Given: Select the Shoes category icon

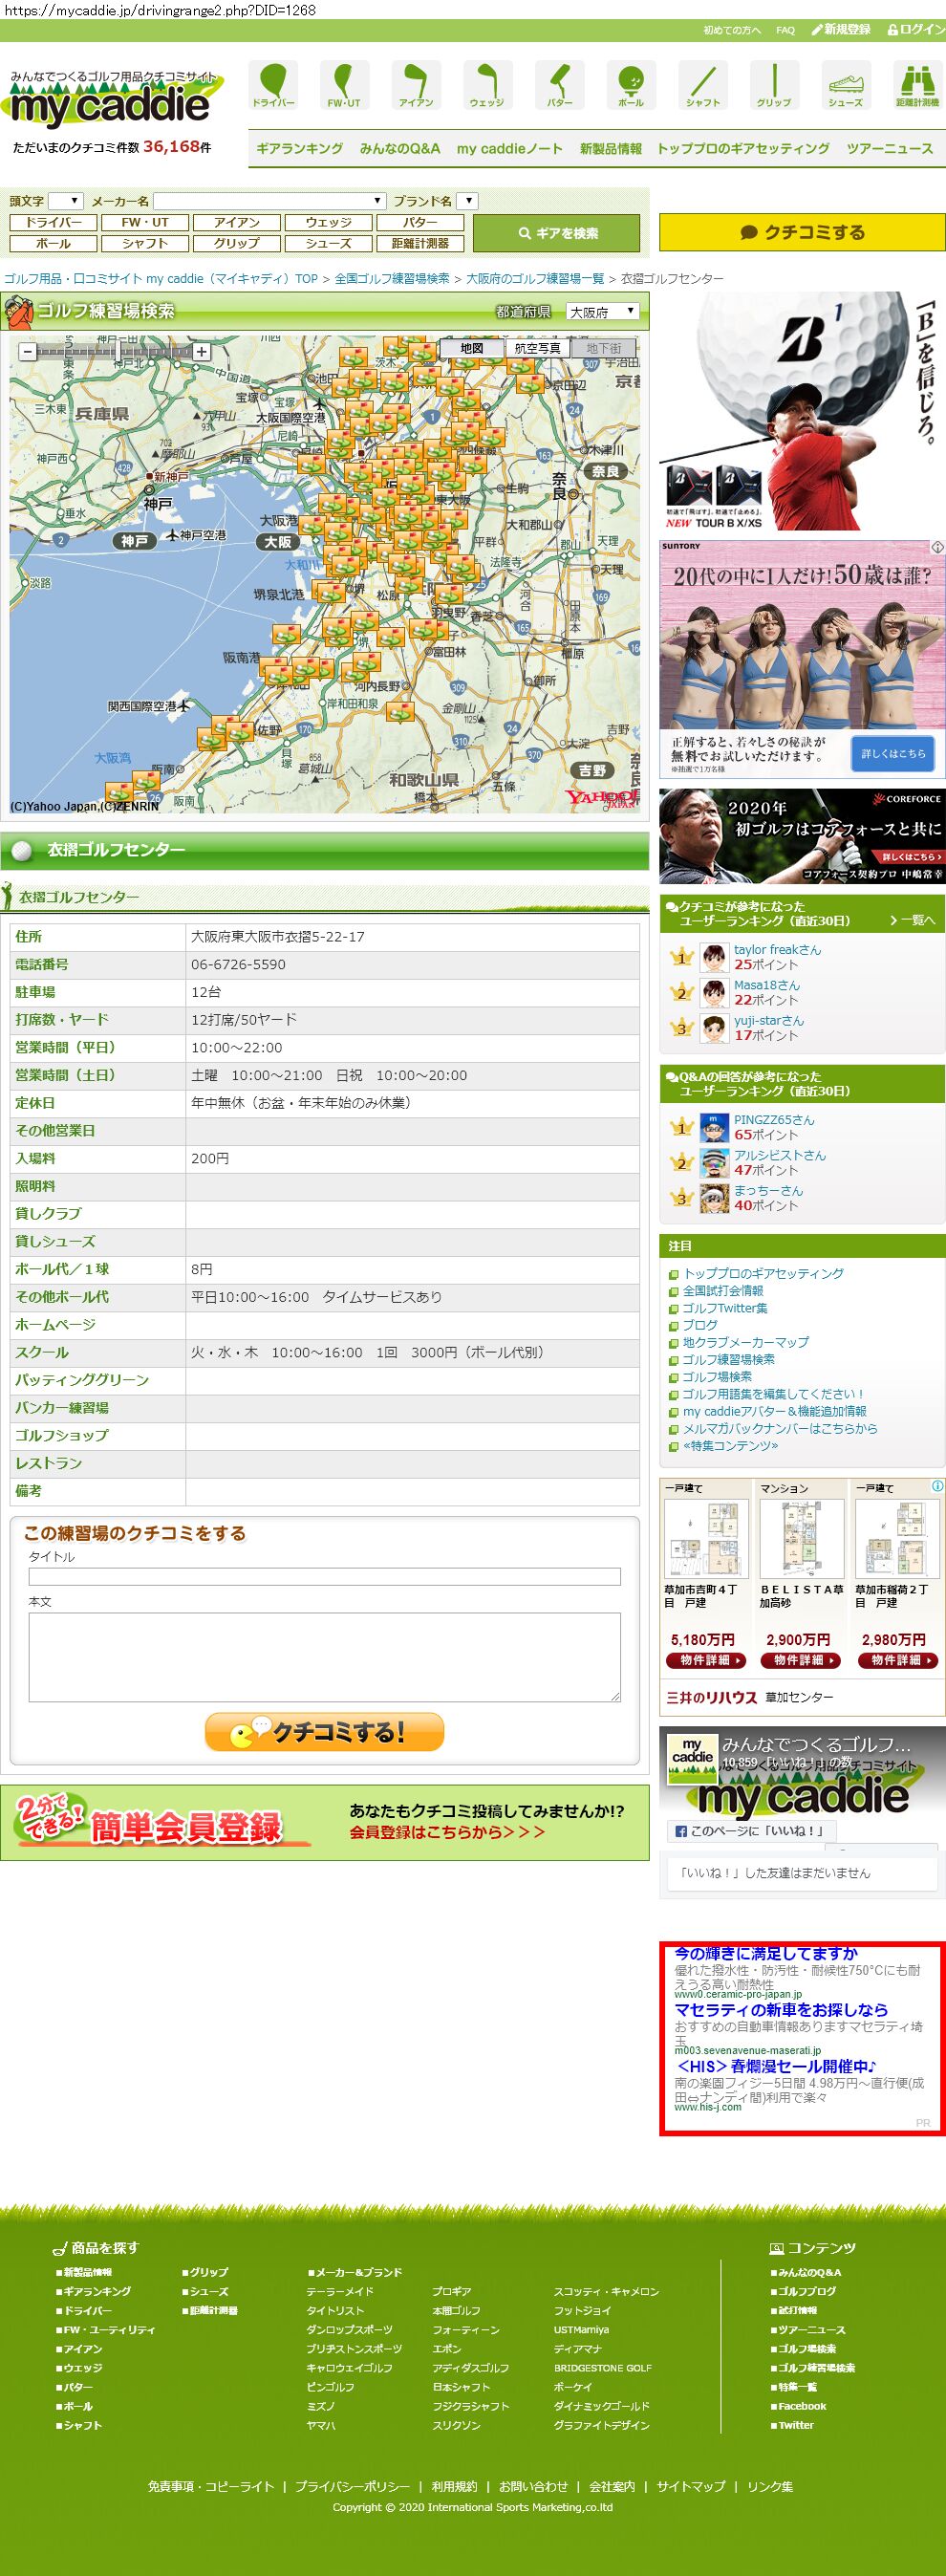Looking at the screenshot, I should point(845,84).
